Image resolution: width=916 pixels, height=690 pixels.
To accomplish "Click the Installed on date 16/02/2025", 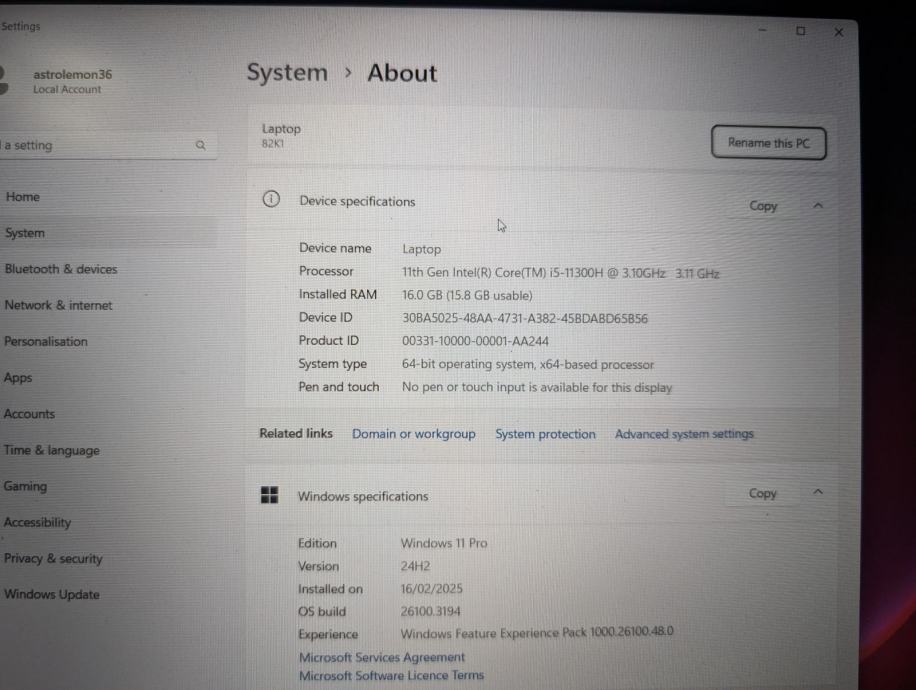I will tap(431, 588).
